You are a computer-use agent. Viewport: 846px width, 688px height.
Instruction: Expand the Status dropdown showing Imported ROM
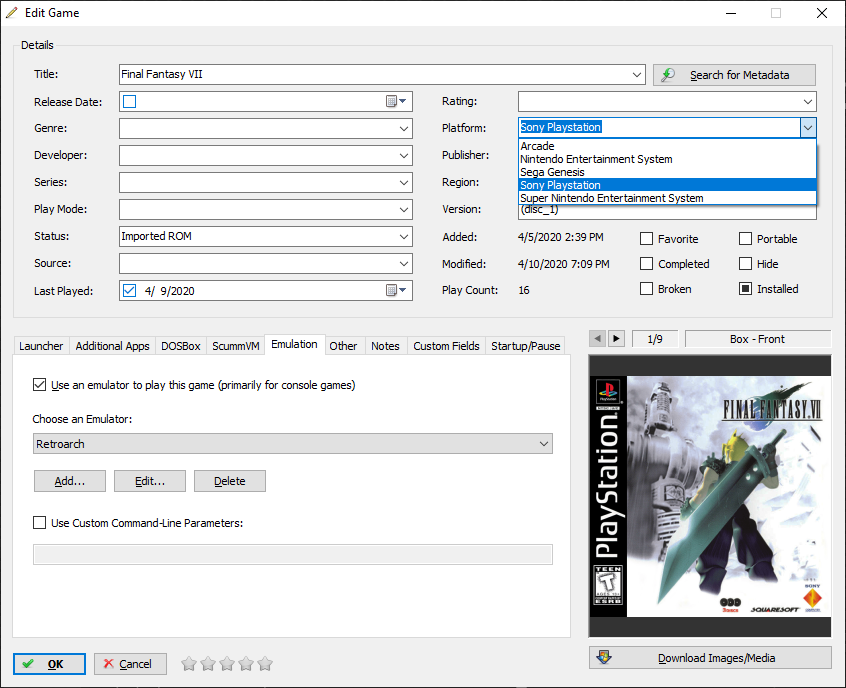click(x=404, y=236)
